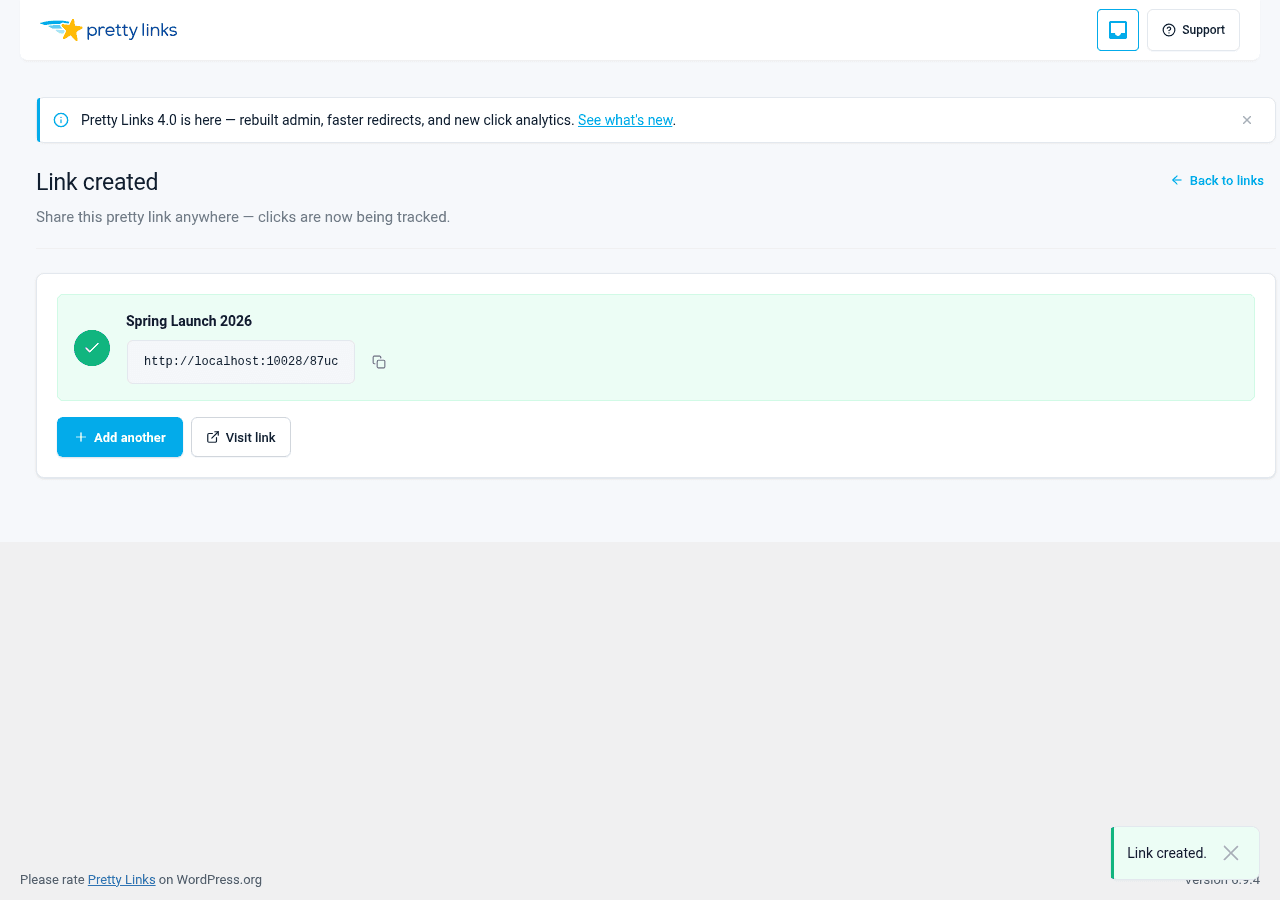Go Back to links

(1217, 181)
